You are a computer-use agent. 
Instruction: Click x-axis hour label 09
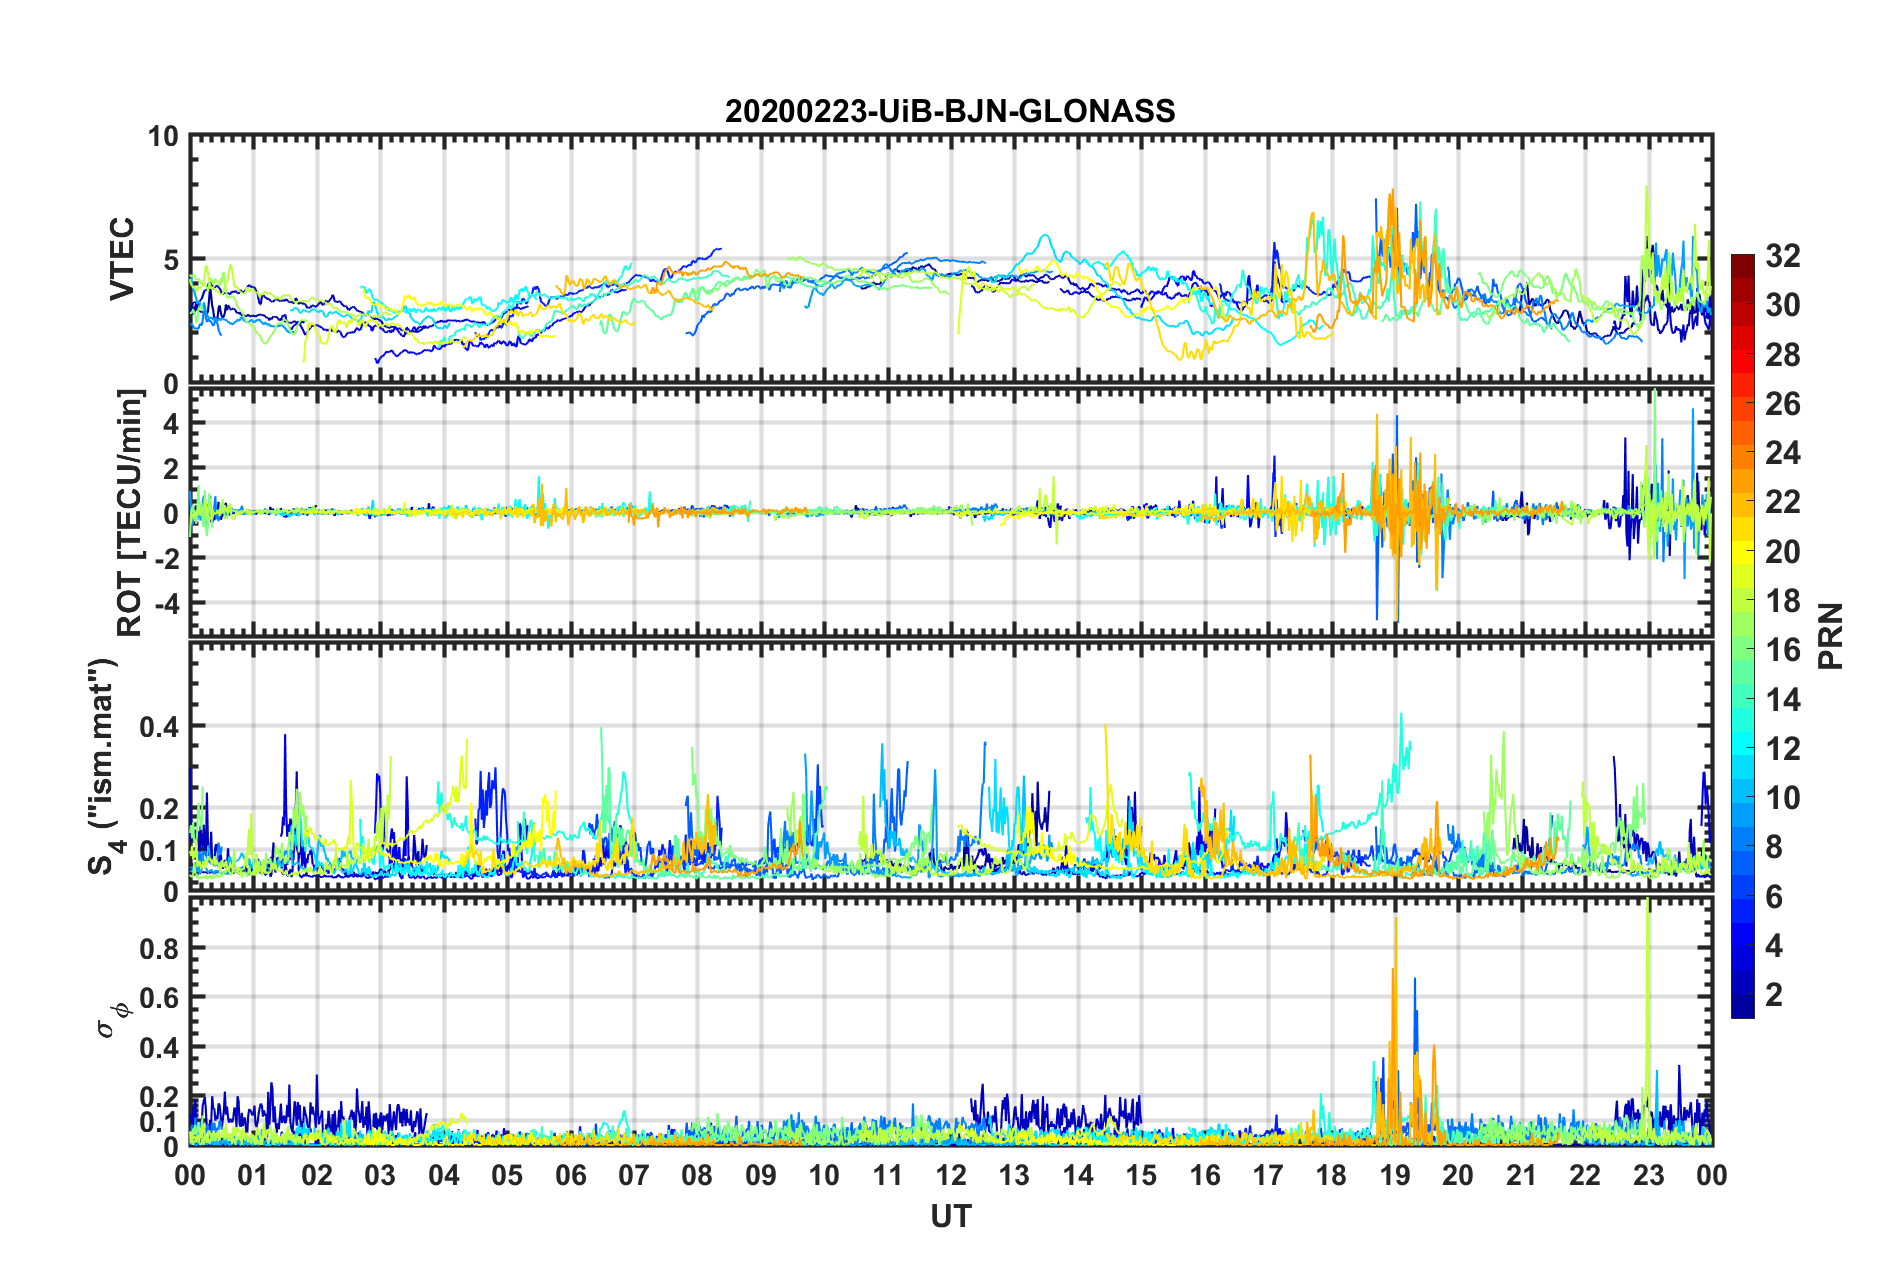761,1175
